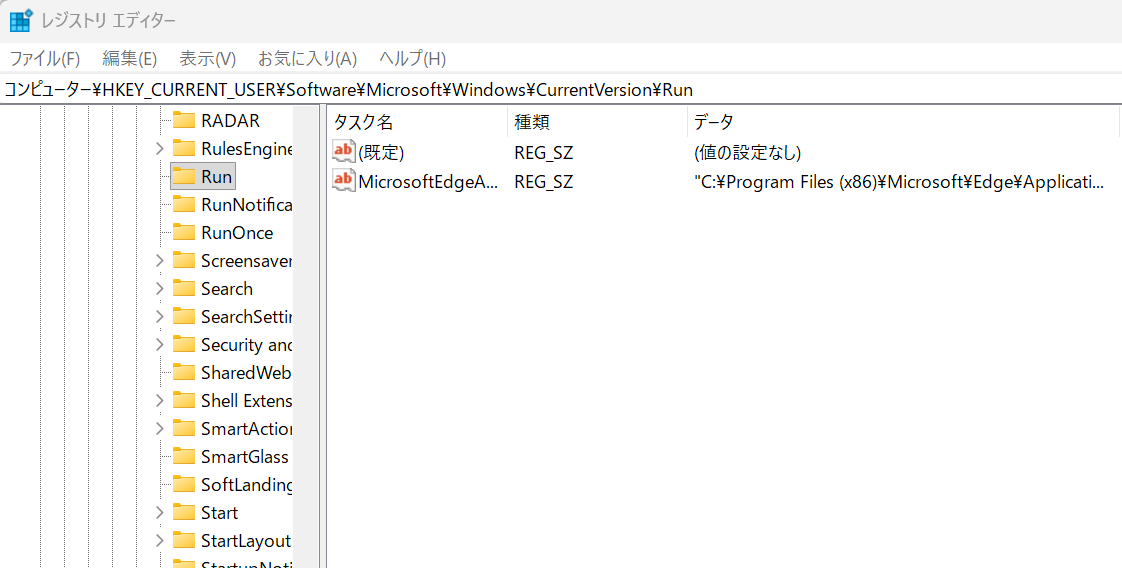This screenshot has width=1122, height=568.
Task: Click the Edge Program Files path data cell
Action: (899, 182)
